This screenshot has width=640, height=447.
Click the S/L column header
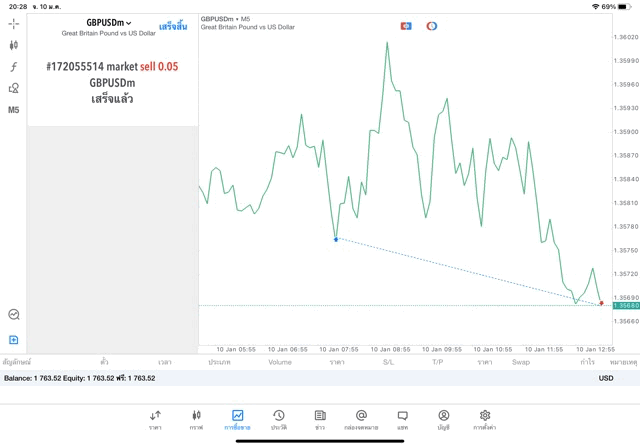(389, 362)
